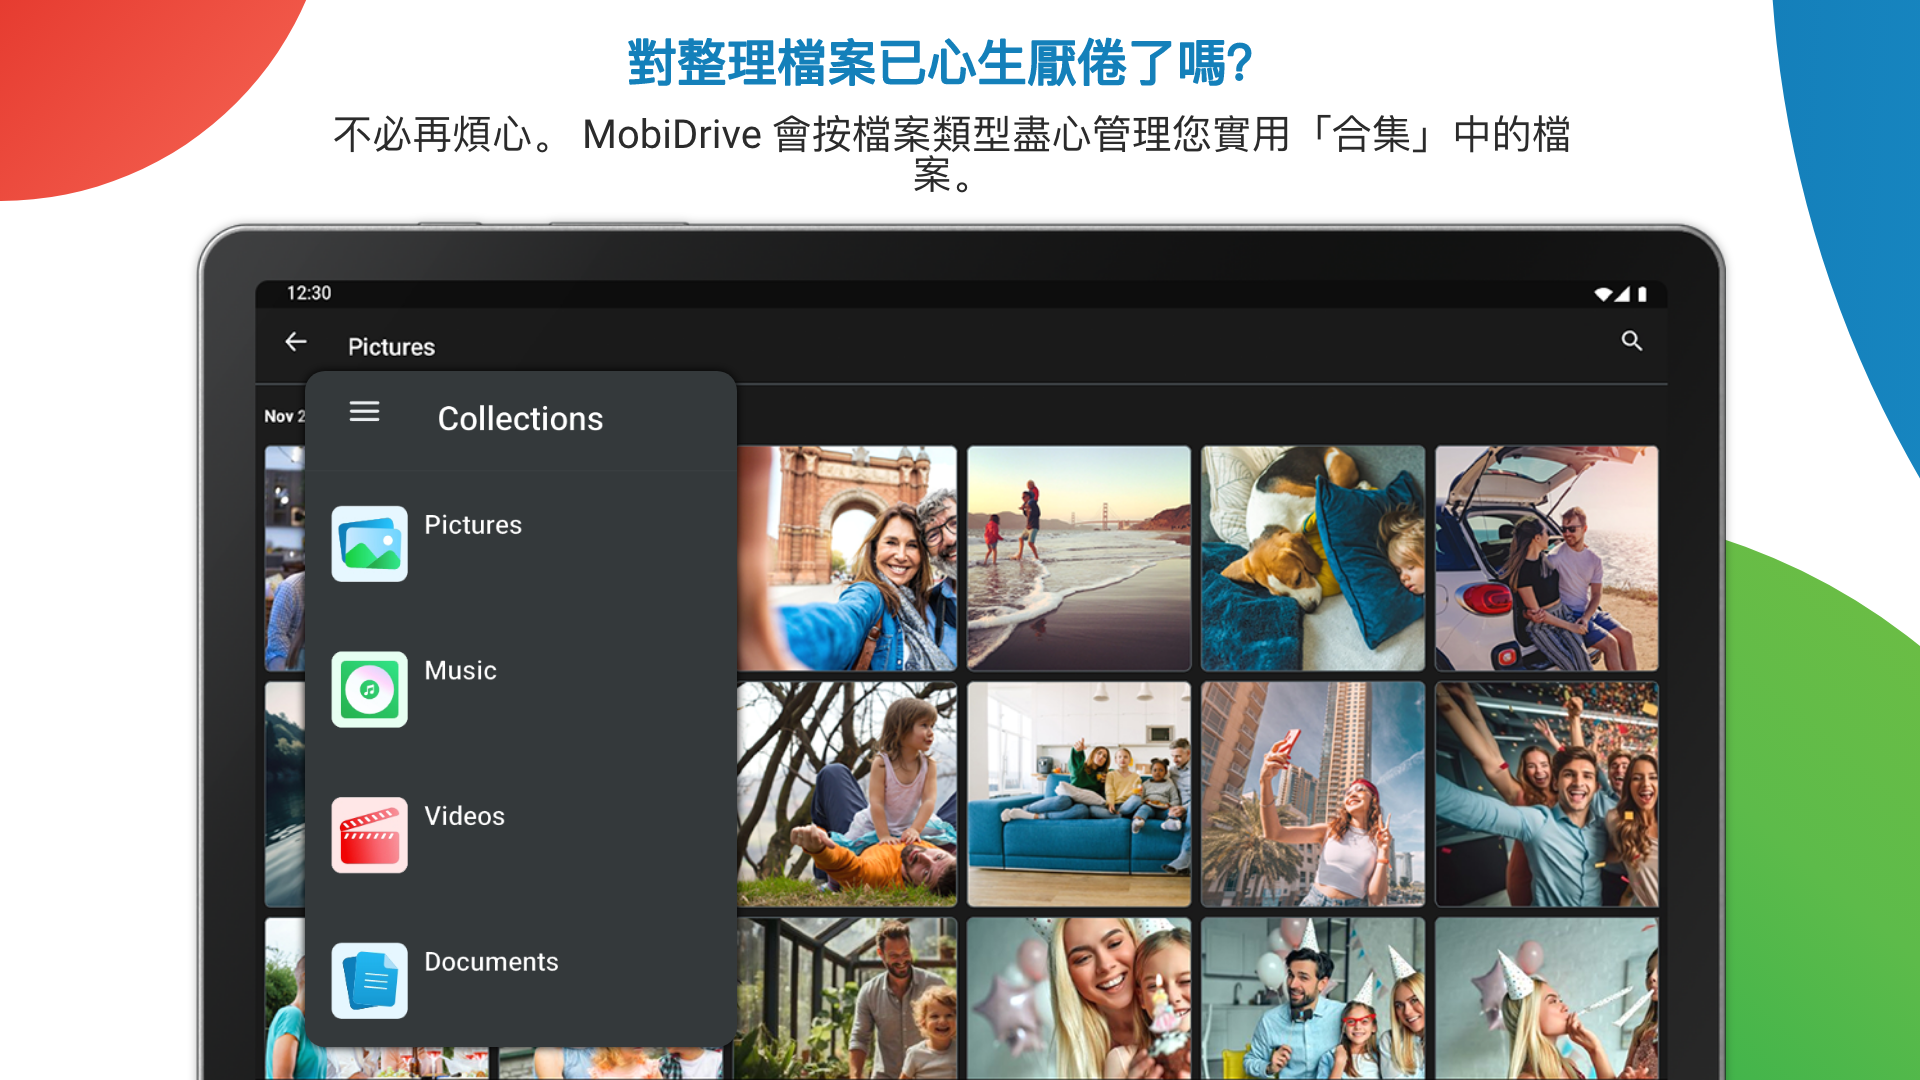
Task: Open the Documents collection entry
Action: coord(491,962)
